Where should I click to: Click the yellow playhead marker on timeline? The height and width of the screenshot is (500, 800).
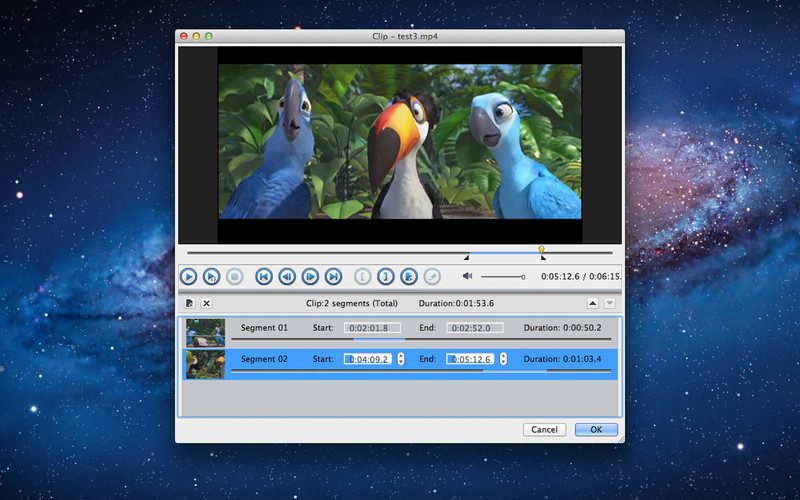click(x=541, y=249)
